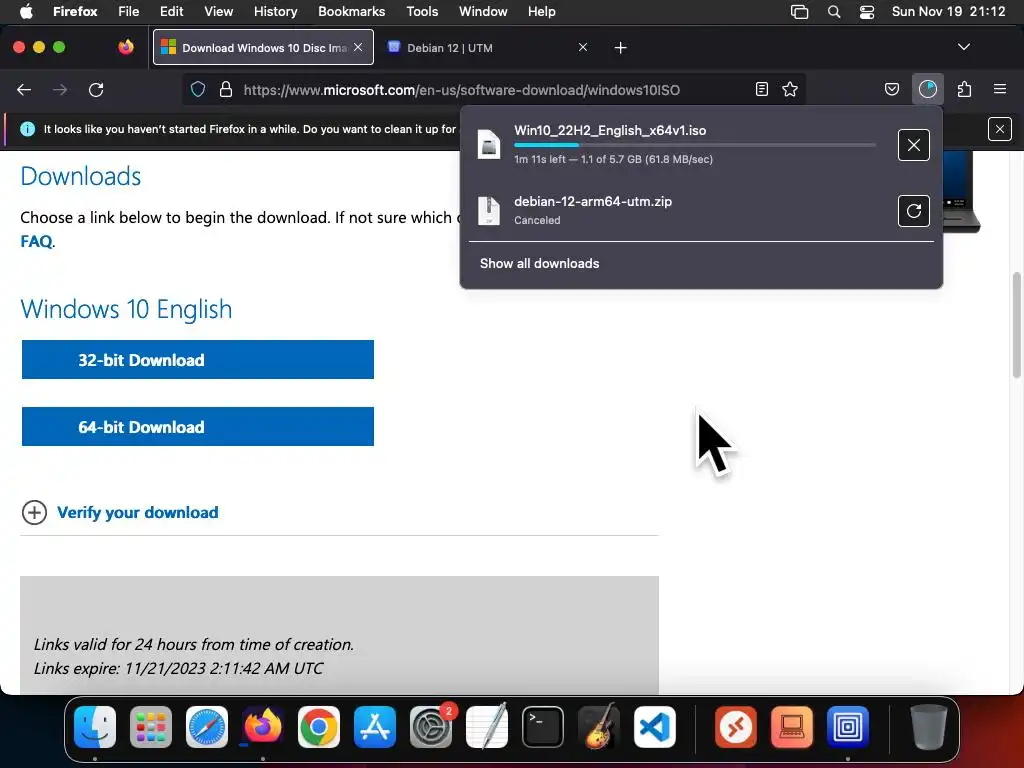Screen dimensions: 1024x768
Task: Open Spotlight search in menu bar
Action: point(834,12)
